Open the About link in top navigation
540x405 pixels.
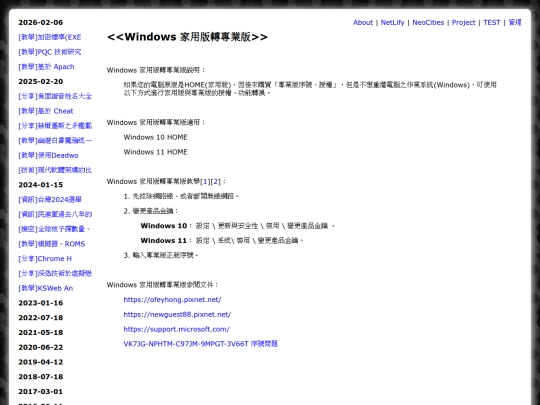(363, 22)
